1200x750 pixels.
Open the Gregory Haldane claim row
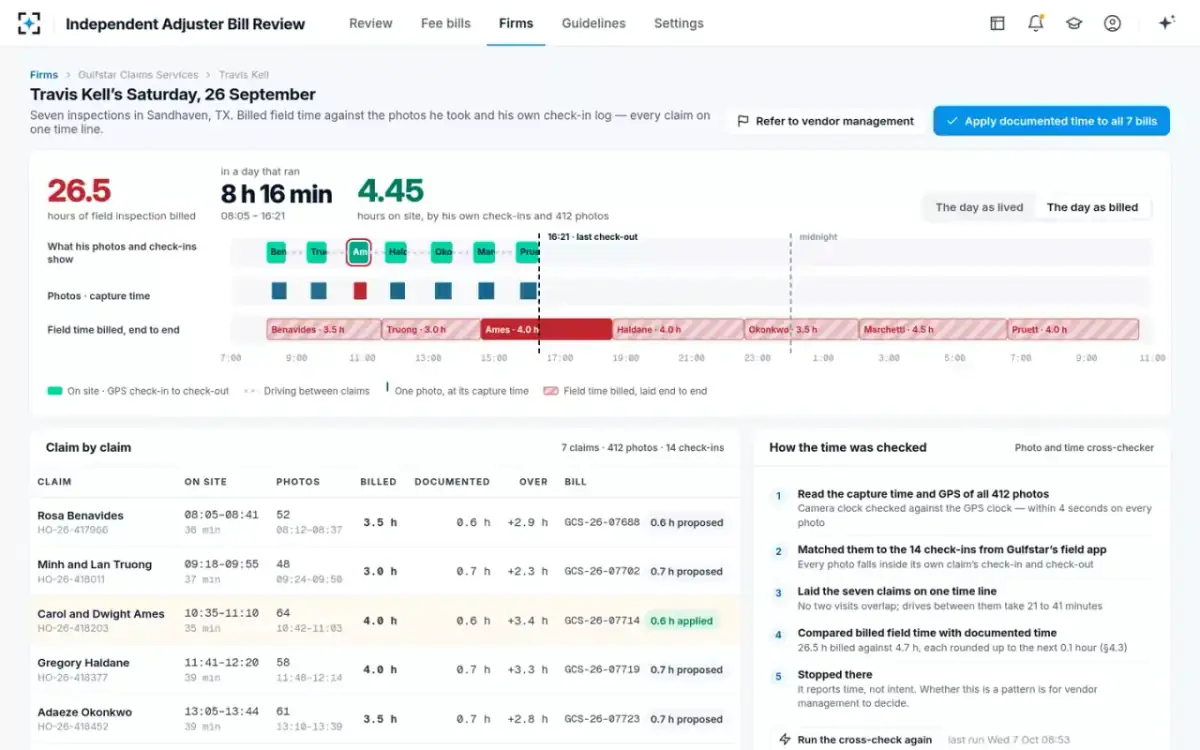click(x=385, y=669)
